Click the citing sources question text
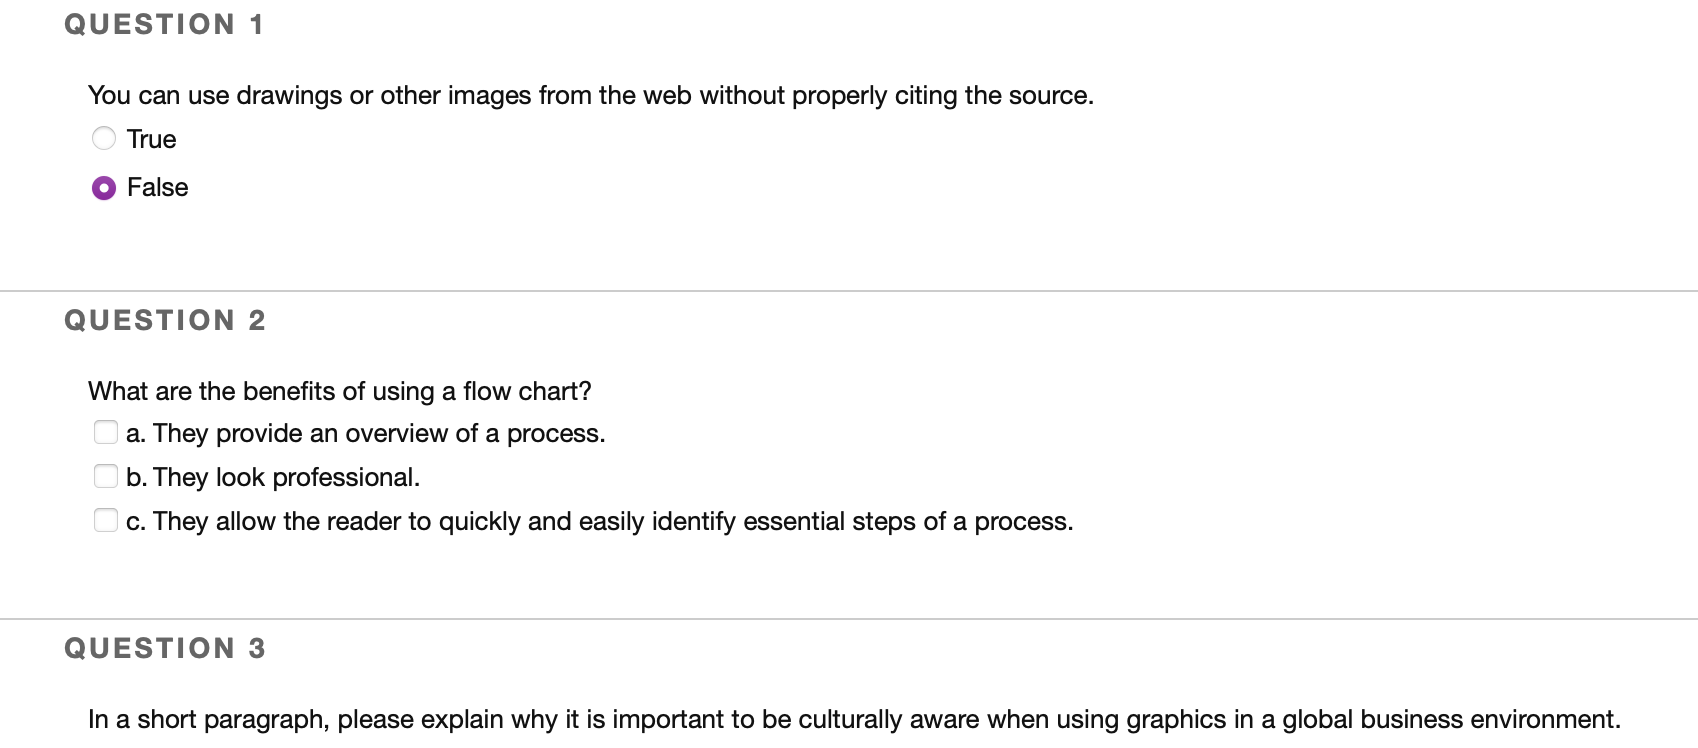The image size is (1698, 748). coord(591,95)
